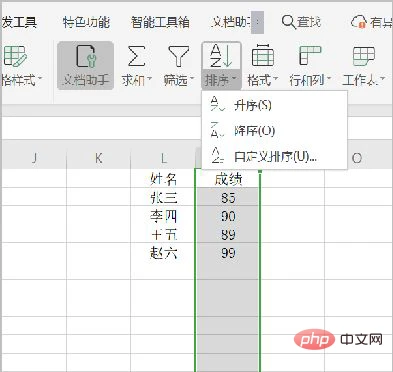Screen dimensions: 393x372
Task: Open 自定义排序(U)... custom sort option
Action: (275, 156)
